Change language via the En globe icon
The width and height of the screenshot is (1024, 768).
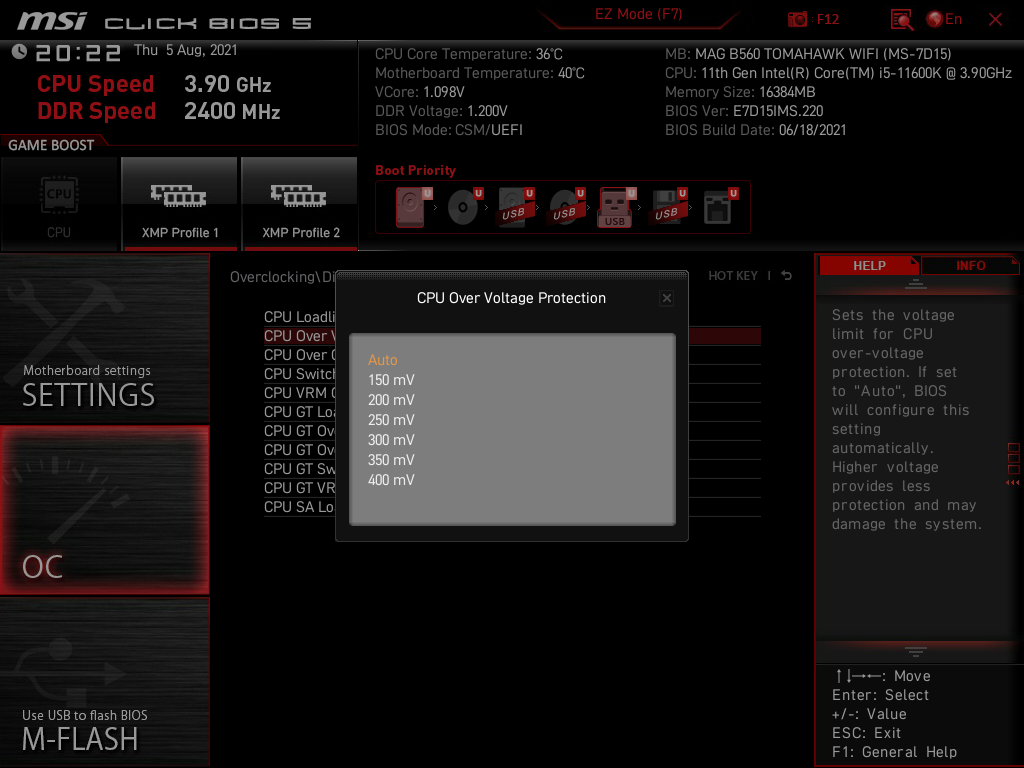click(944, 19)
